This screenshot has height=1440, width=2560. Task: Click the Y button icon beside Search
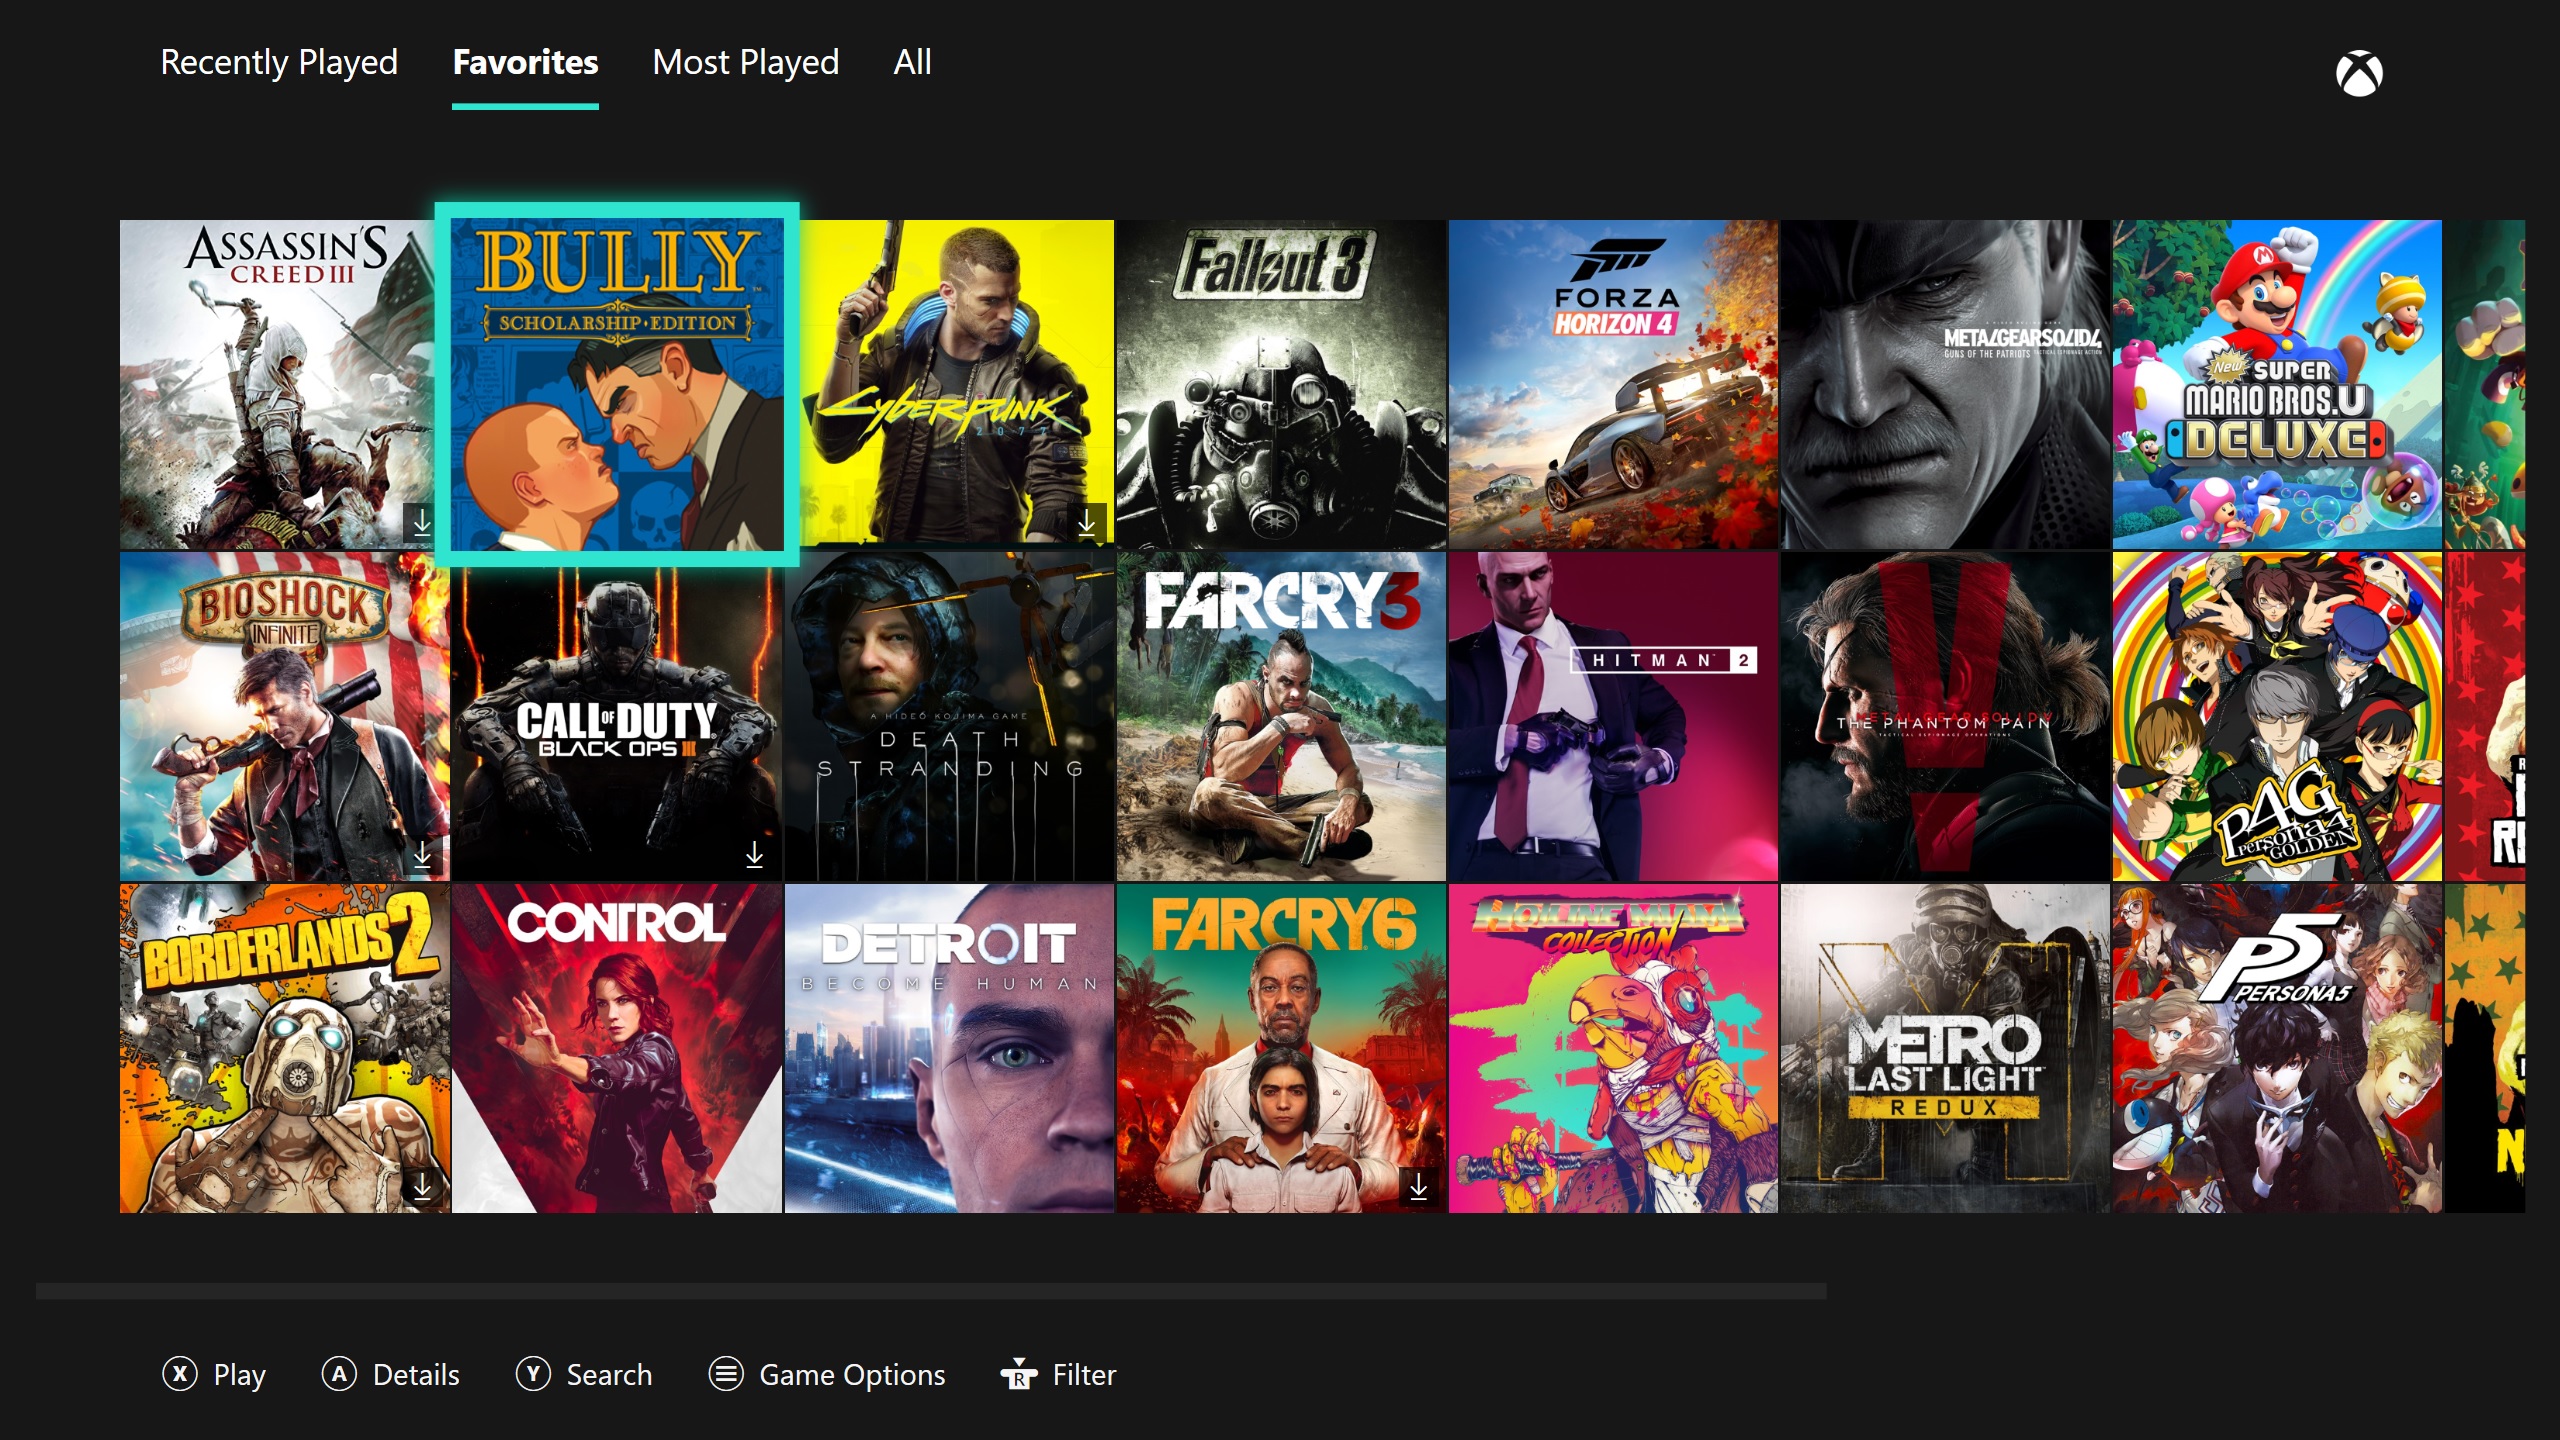[x=533, y=1374]
